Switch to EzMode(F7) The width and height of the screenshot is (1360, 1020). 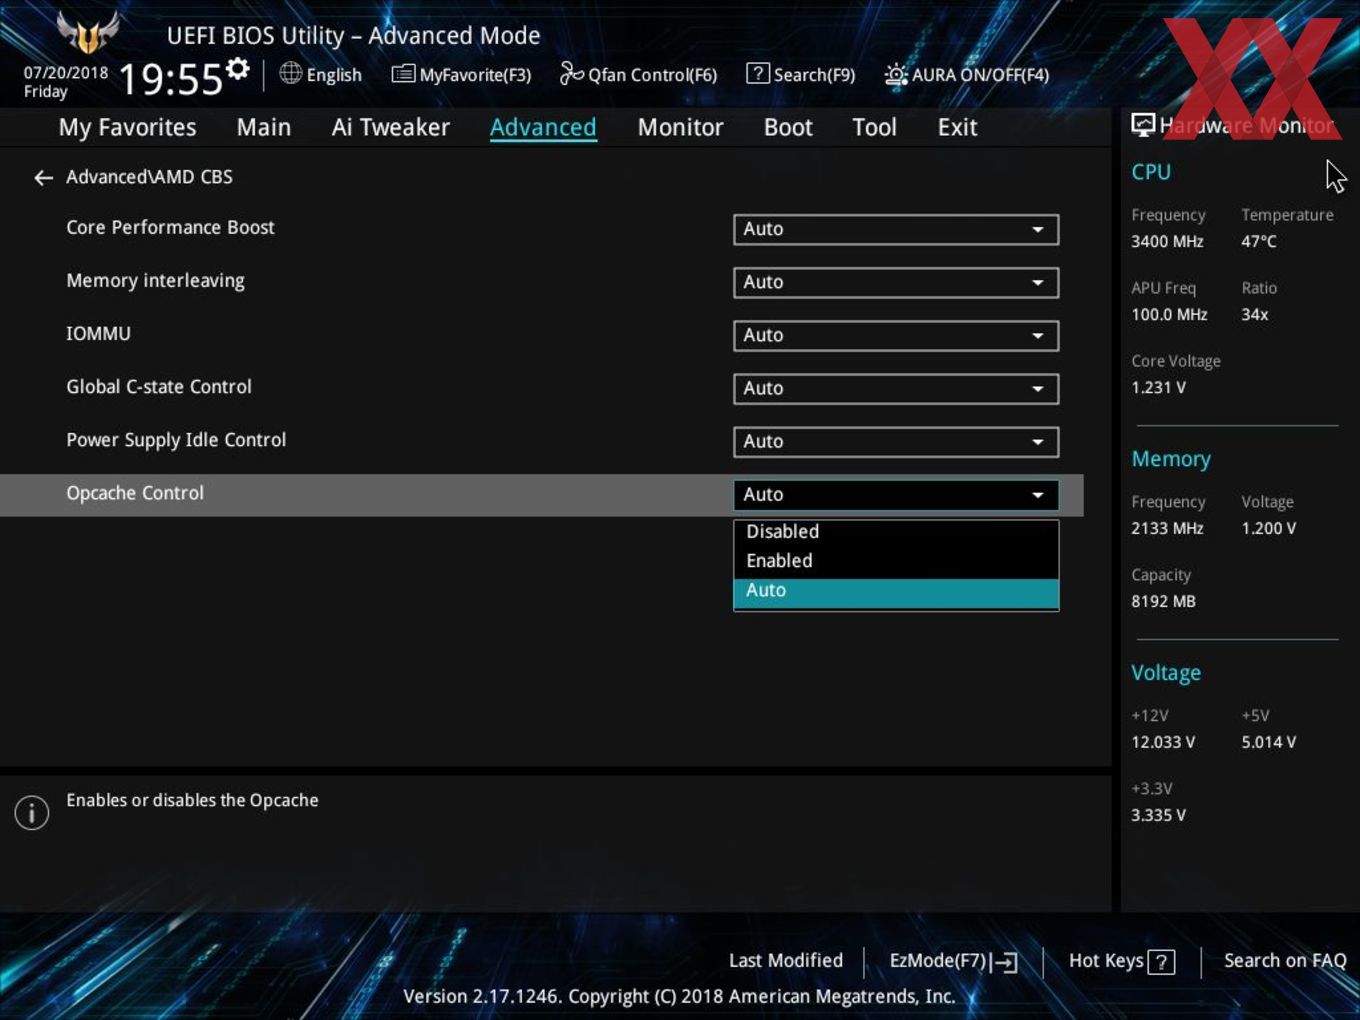pyautogui.click(x=953, y=961)
